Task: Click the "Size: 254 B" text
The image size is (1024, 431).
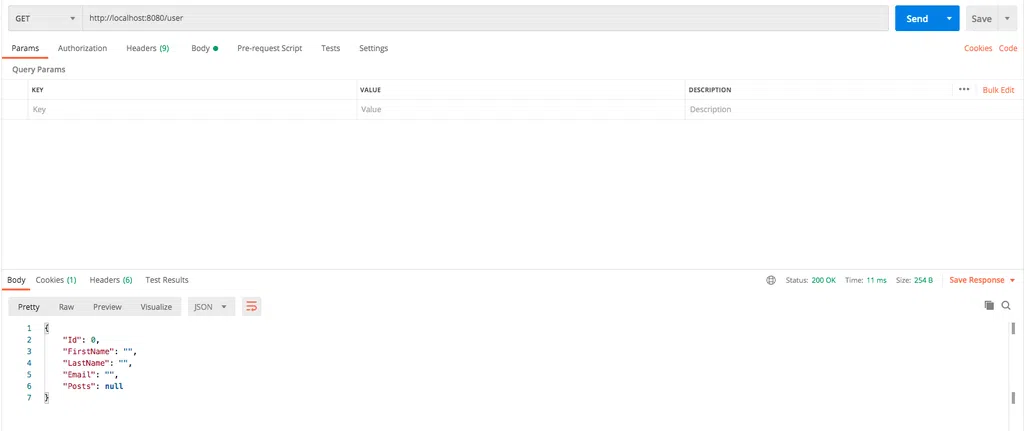Action: [x=914, y=280]
